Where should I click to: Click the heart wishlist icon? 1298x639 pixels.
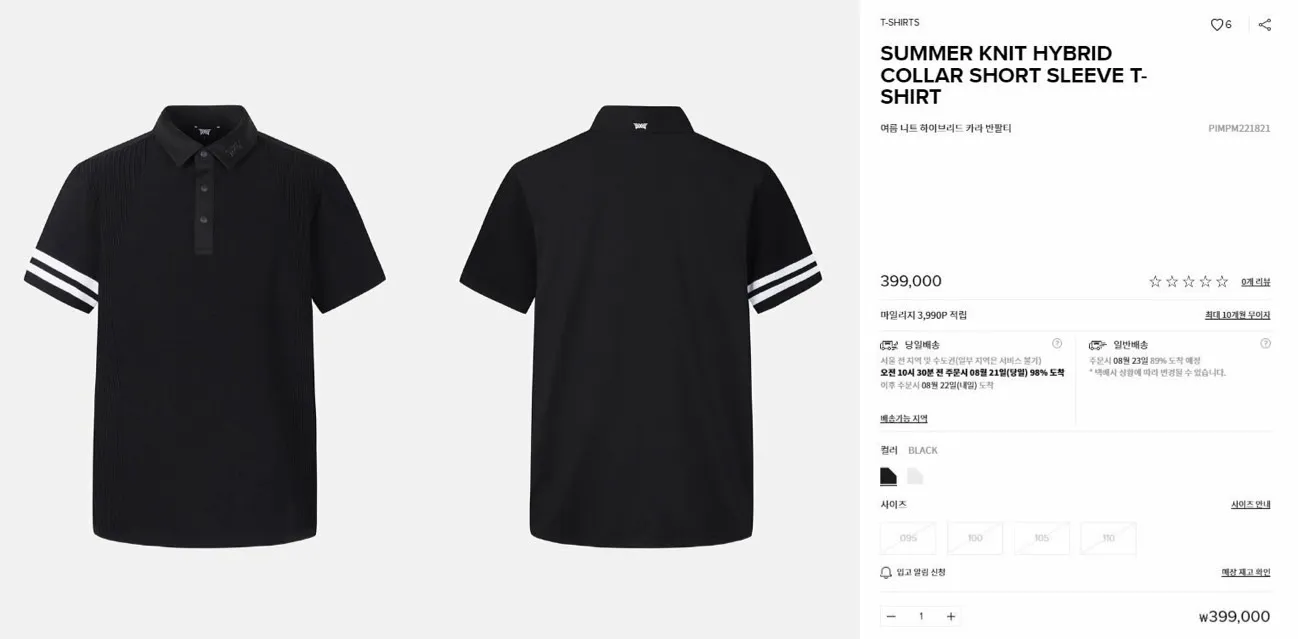1216,25
